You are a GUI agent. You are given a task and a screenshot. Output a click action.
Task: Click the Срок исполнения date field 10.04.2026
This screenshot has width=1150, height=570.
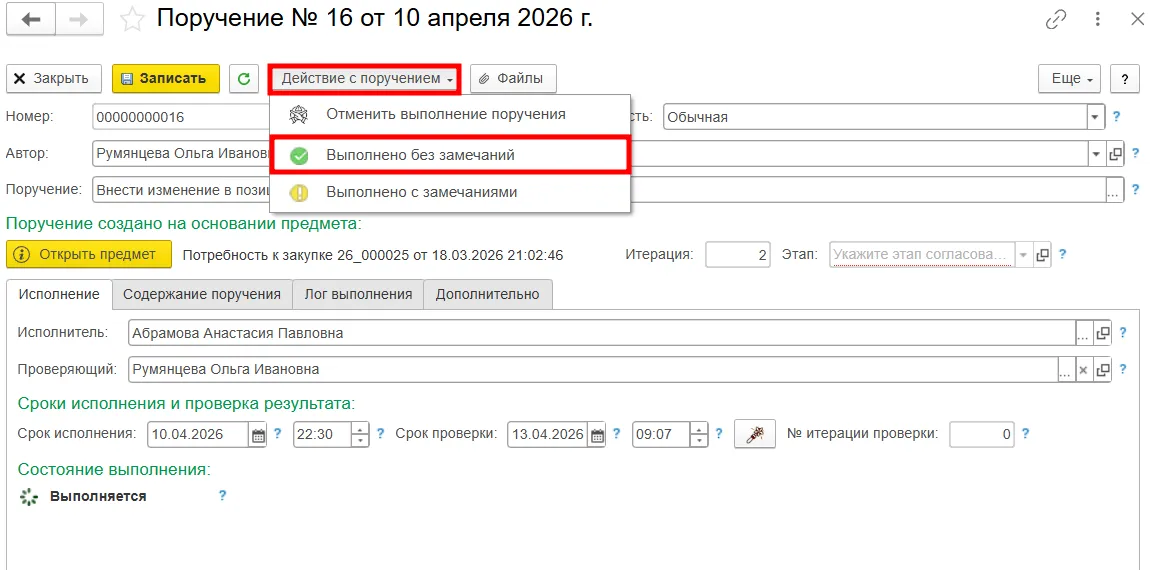(x=199, y=434)
